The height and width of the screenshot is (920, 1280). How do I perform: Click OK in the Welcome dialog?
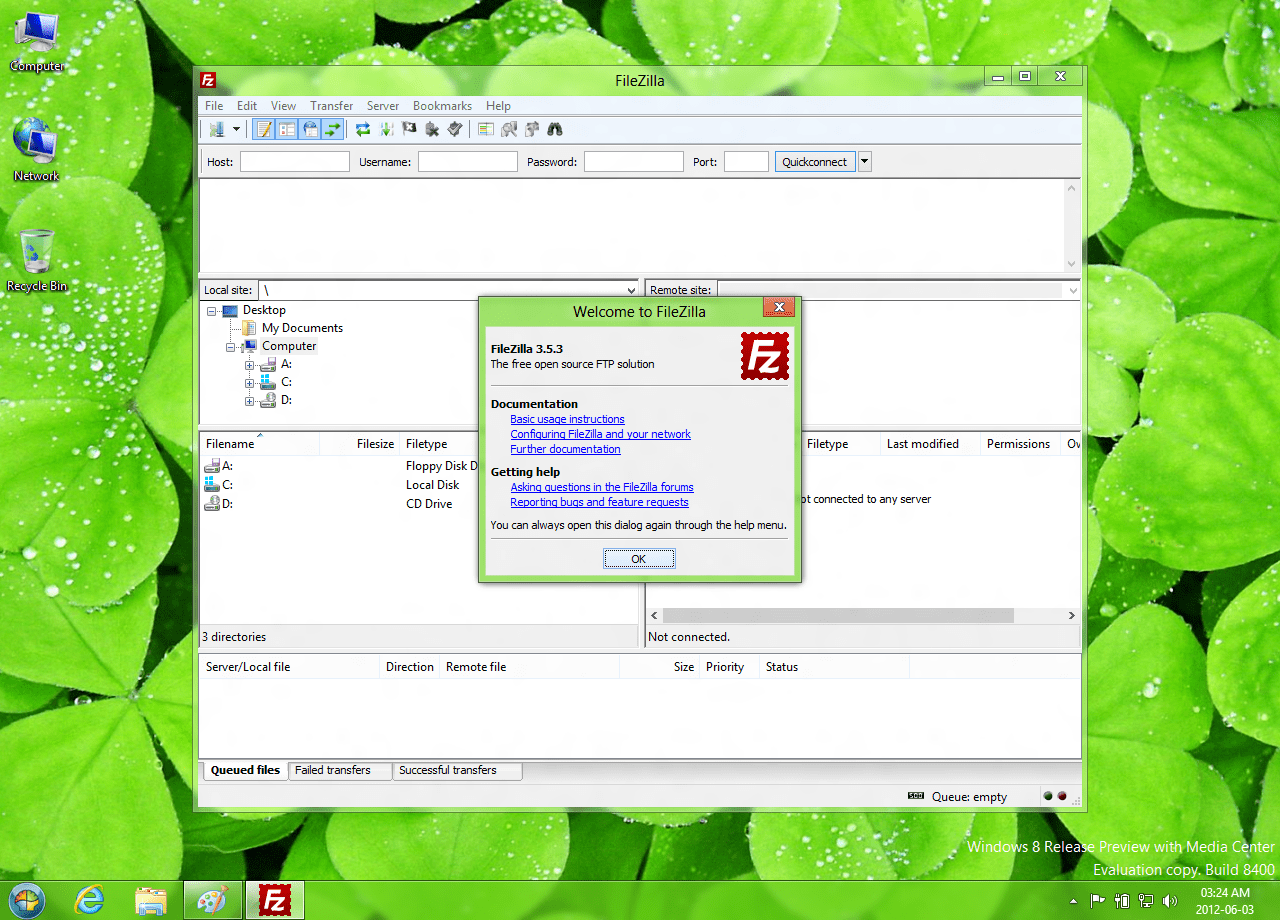[639, 559]
